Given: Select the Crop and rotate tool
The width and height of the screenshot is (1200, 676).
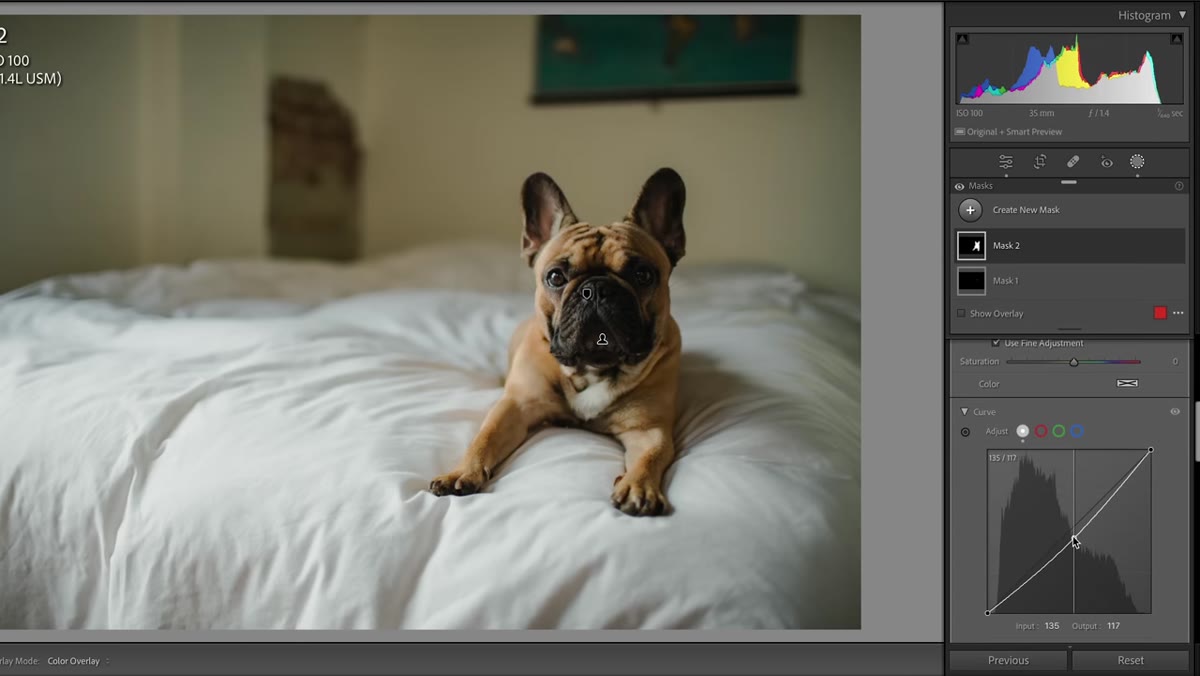Looking at the screenshot, I should [1040, 162].
